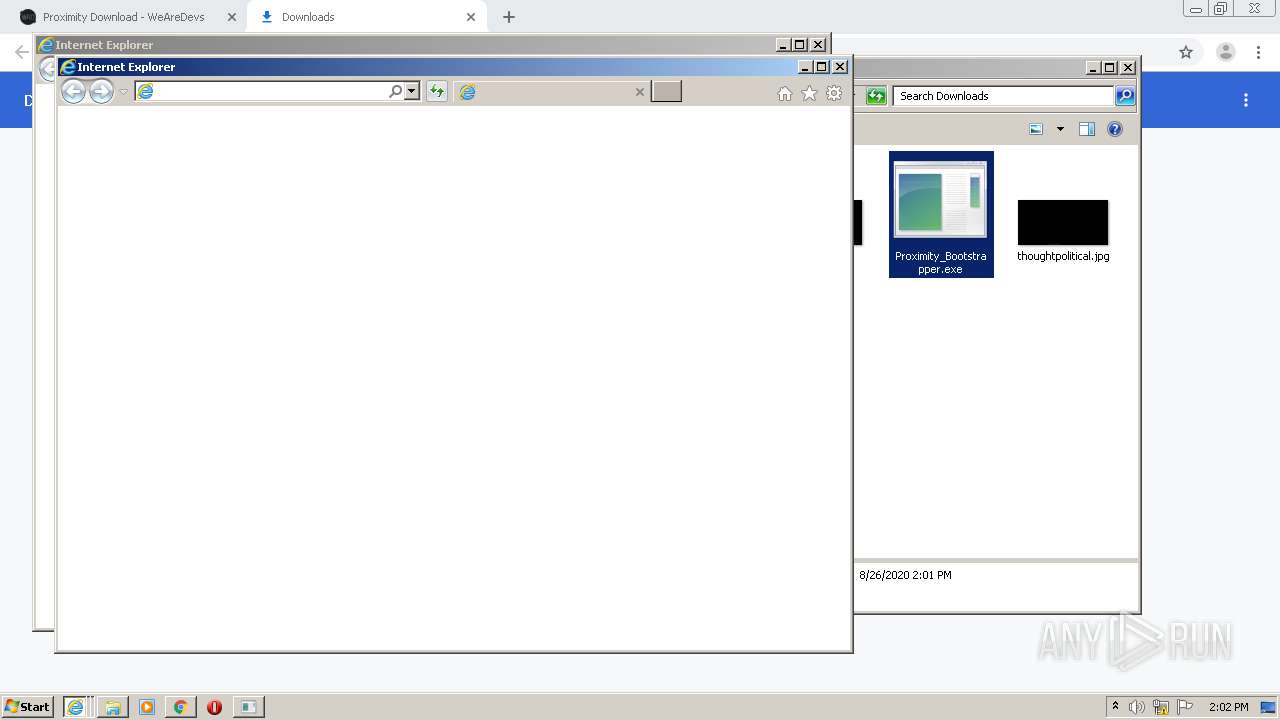Select the blank Internet Explorer tab

coord(550,92)
